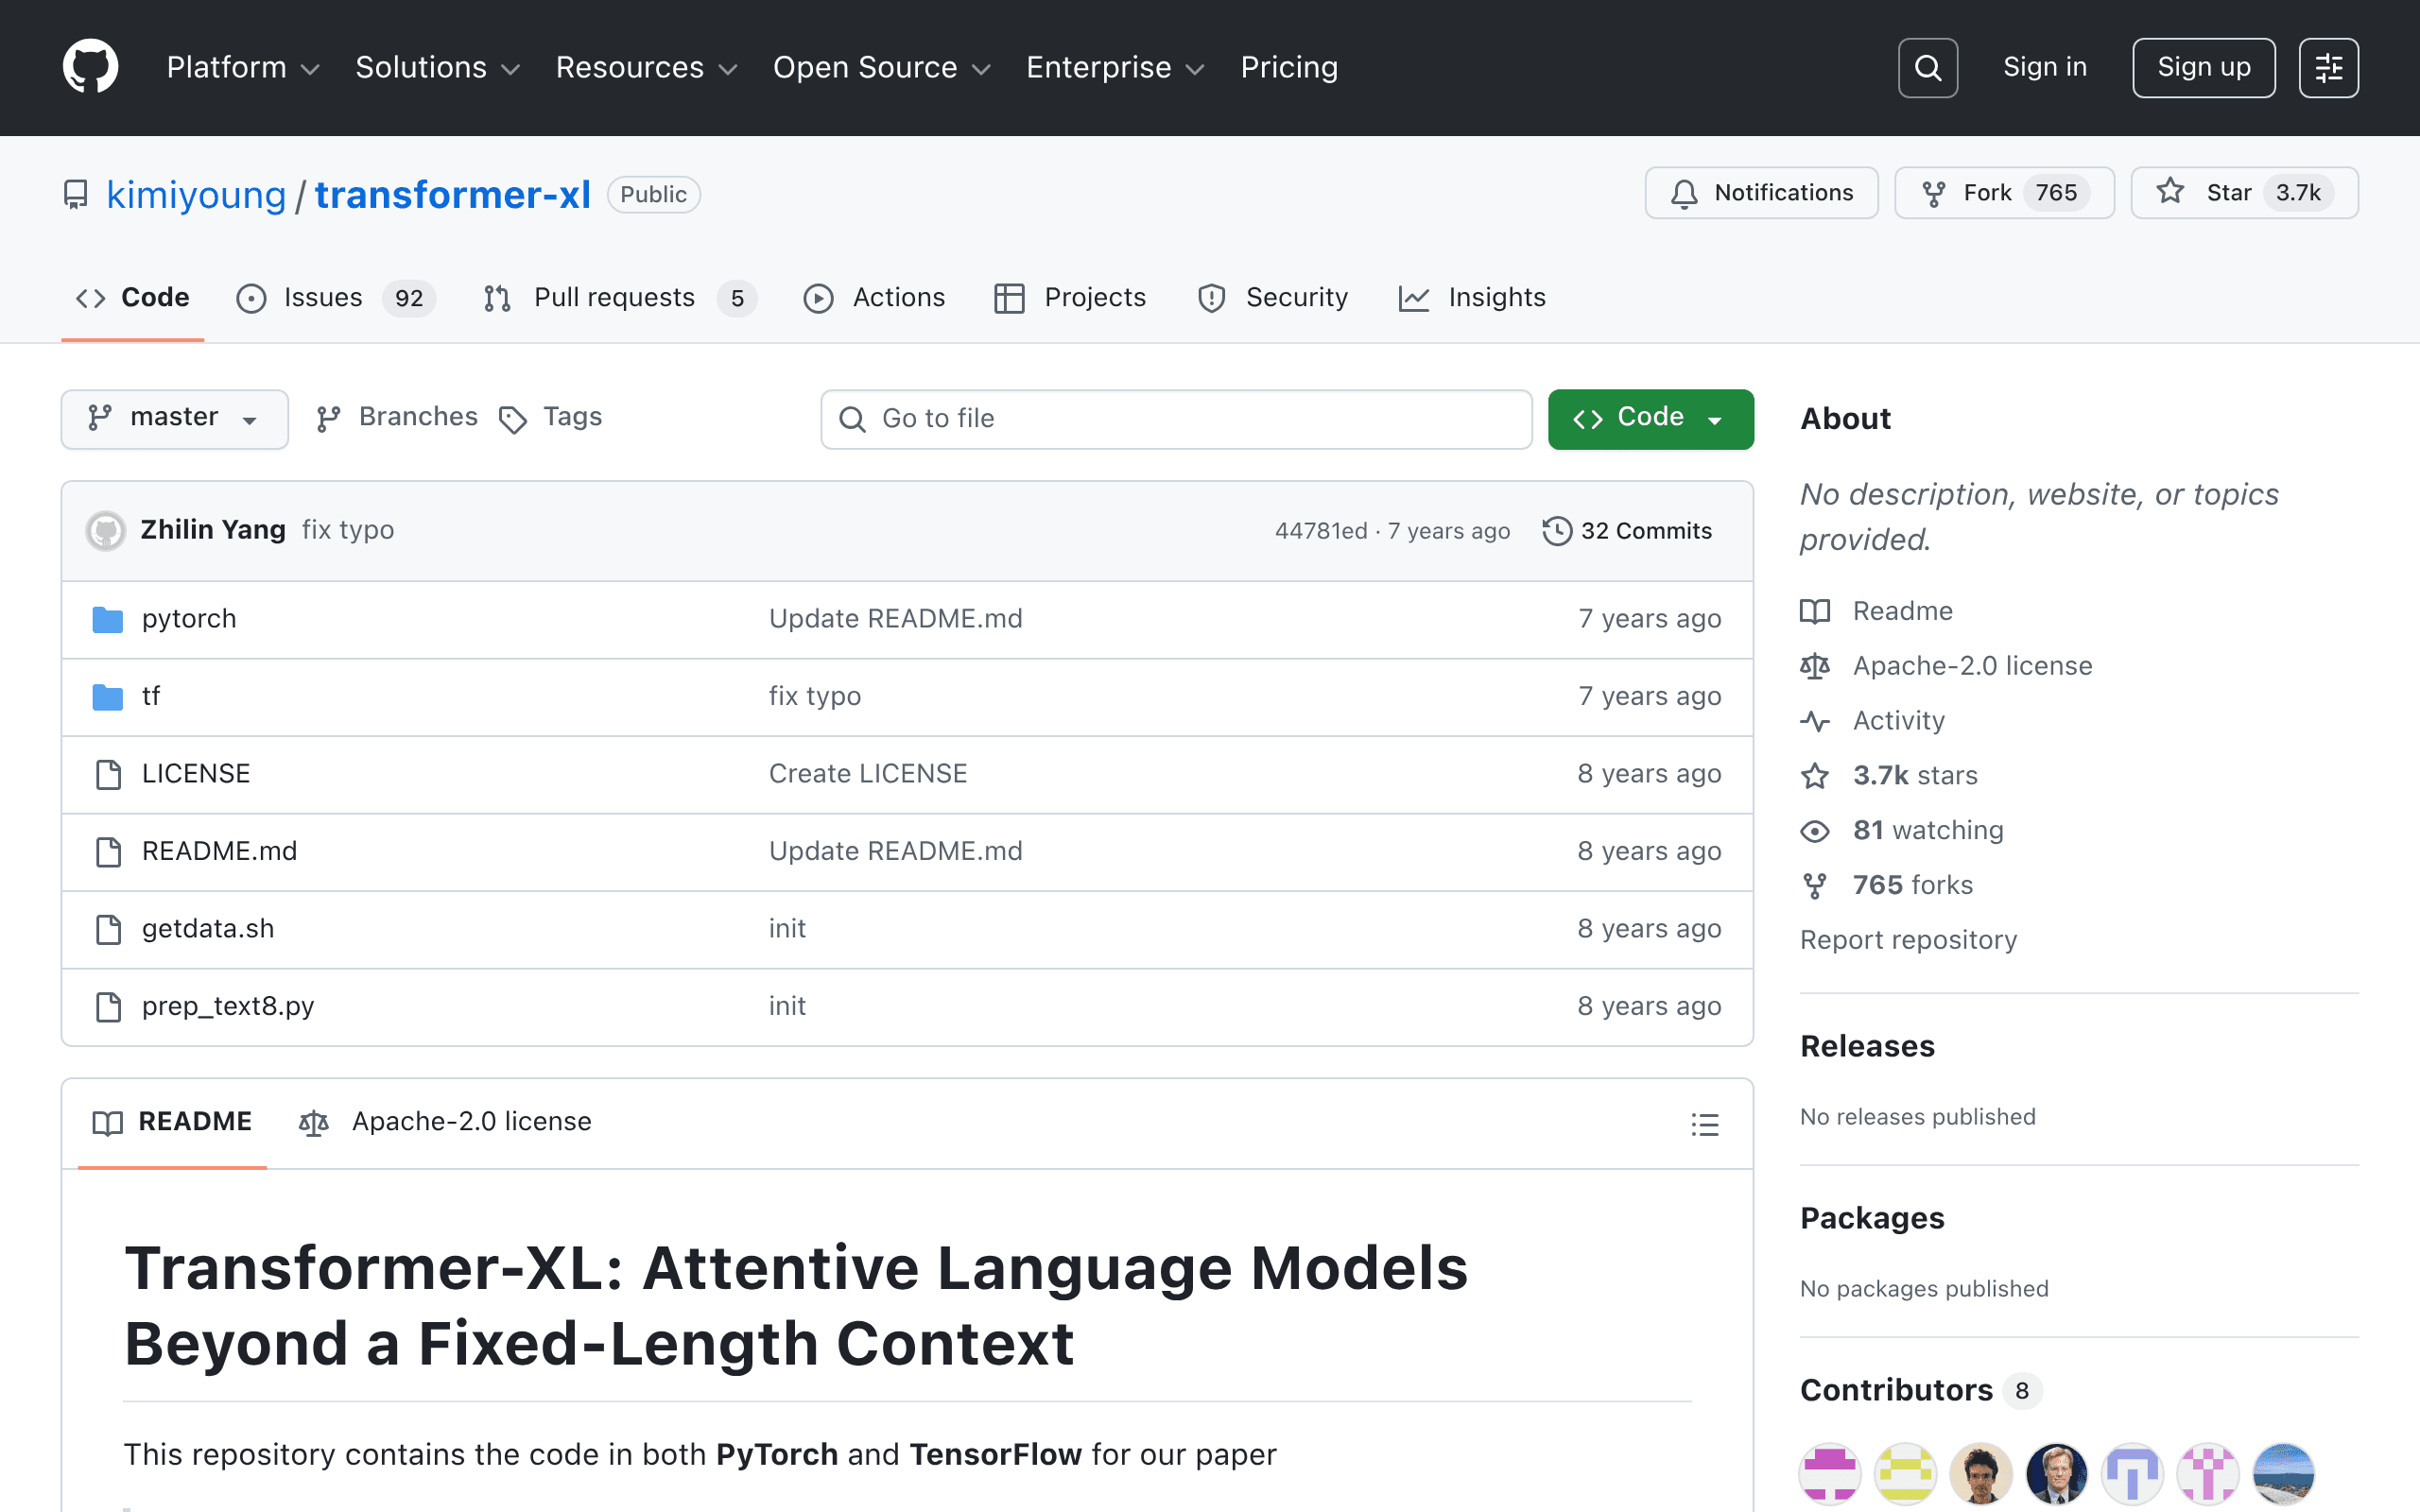Open the LICENSE file
Image resolution: width=2420 pixels, height=1512 pixels.
tap(196, 774)
